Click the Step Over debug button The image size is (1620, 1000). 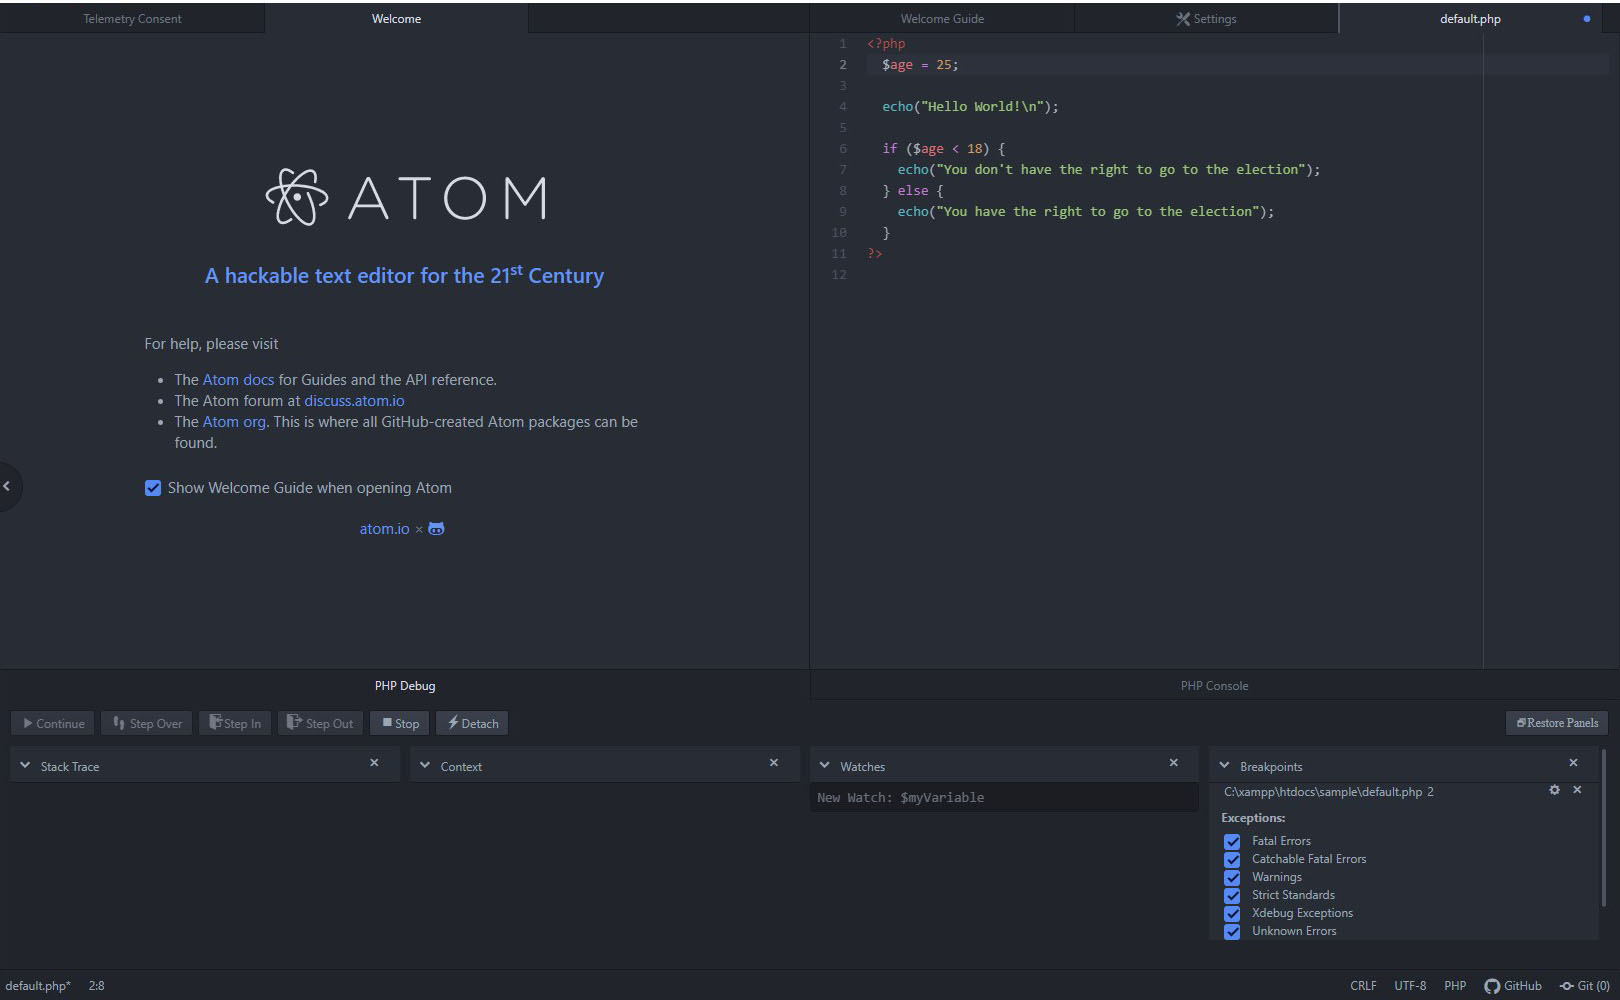click(x=147, y=723)
